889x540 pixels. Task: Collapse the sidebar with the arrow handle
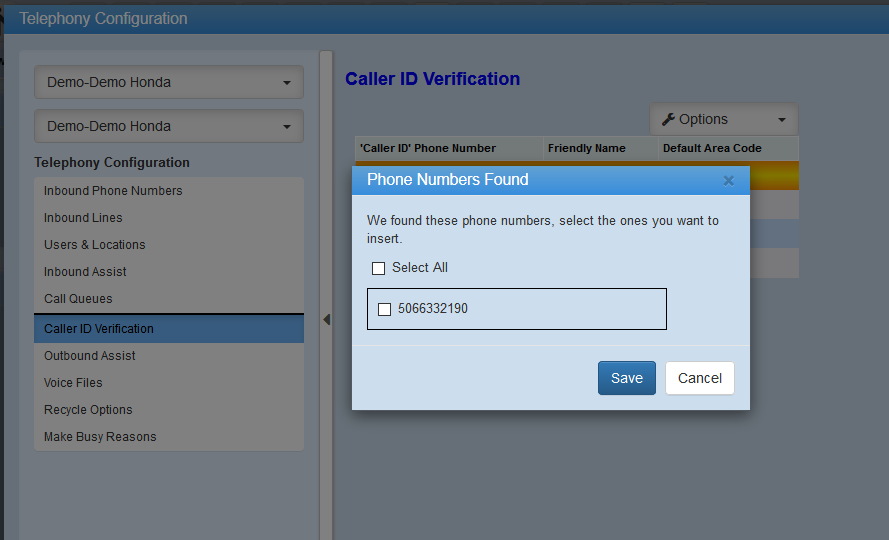[326, 320]
